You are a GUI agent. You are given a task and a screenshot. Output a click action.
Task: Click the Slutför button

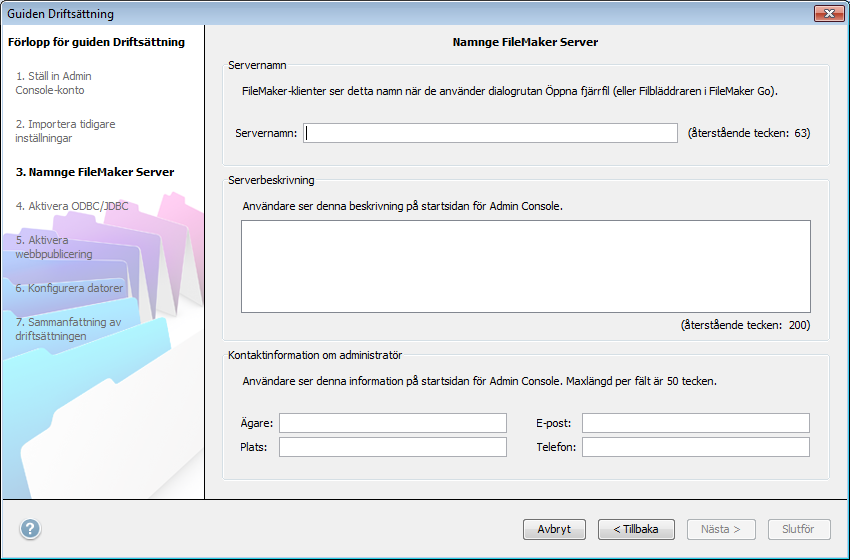pyautogui.click(x=799, y=529)
